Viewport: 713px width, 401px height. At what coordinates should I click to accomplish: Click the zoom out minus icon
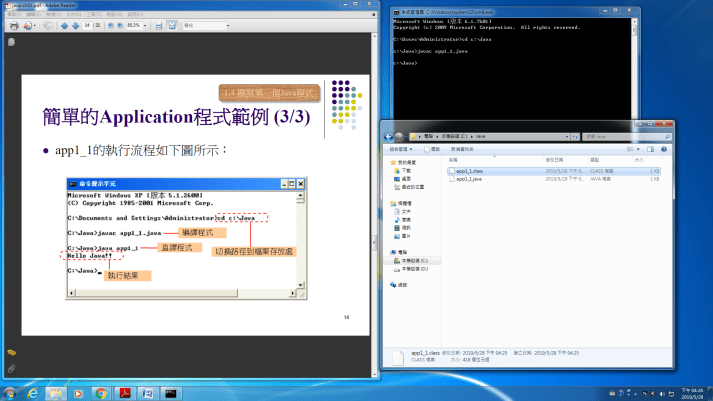coord(110,26)
